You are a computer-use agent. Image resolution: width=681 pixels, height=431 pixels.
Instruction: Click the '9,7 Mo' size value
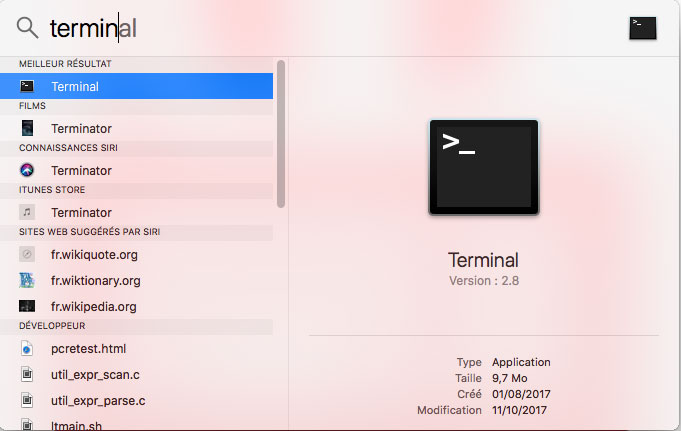[509, 378]
